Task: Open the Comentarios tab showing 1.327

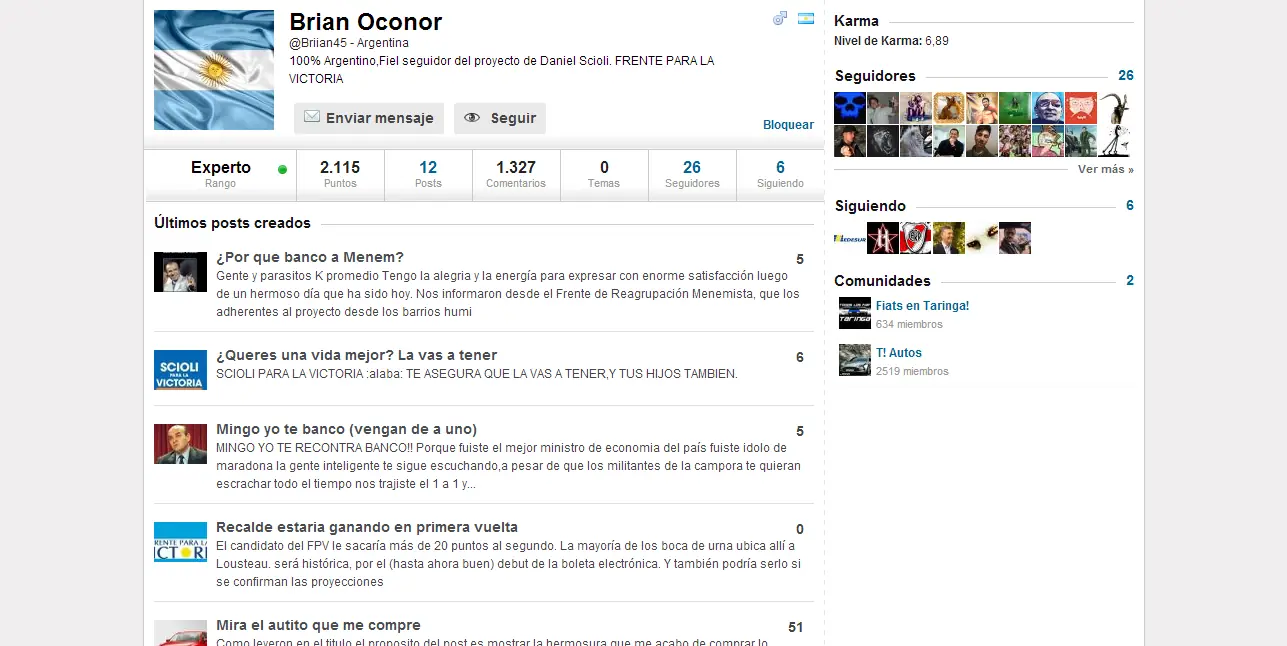Action: pos(516,175)
